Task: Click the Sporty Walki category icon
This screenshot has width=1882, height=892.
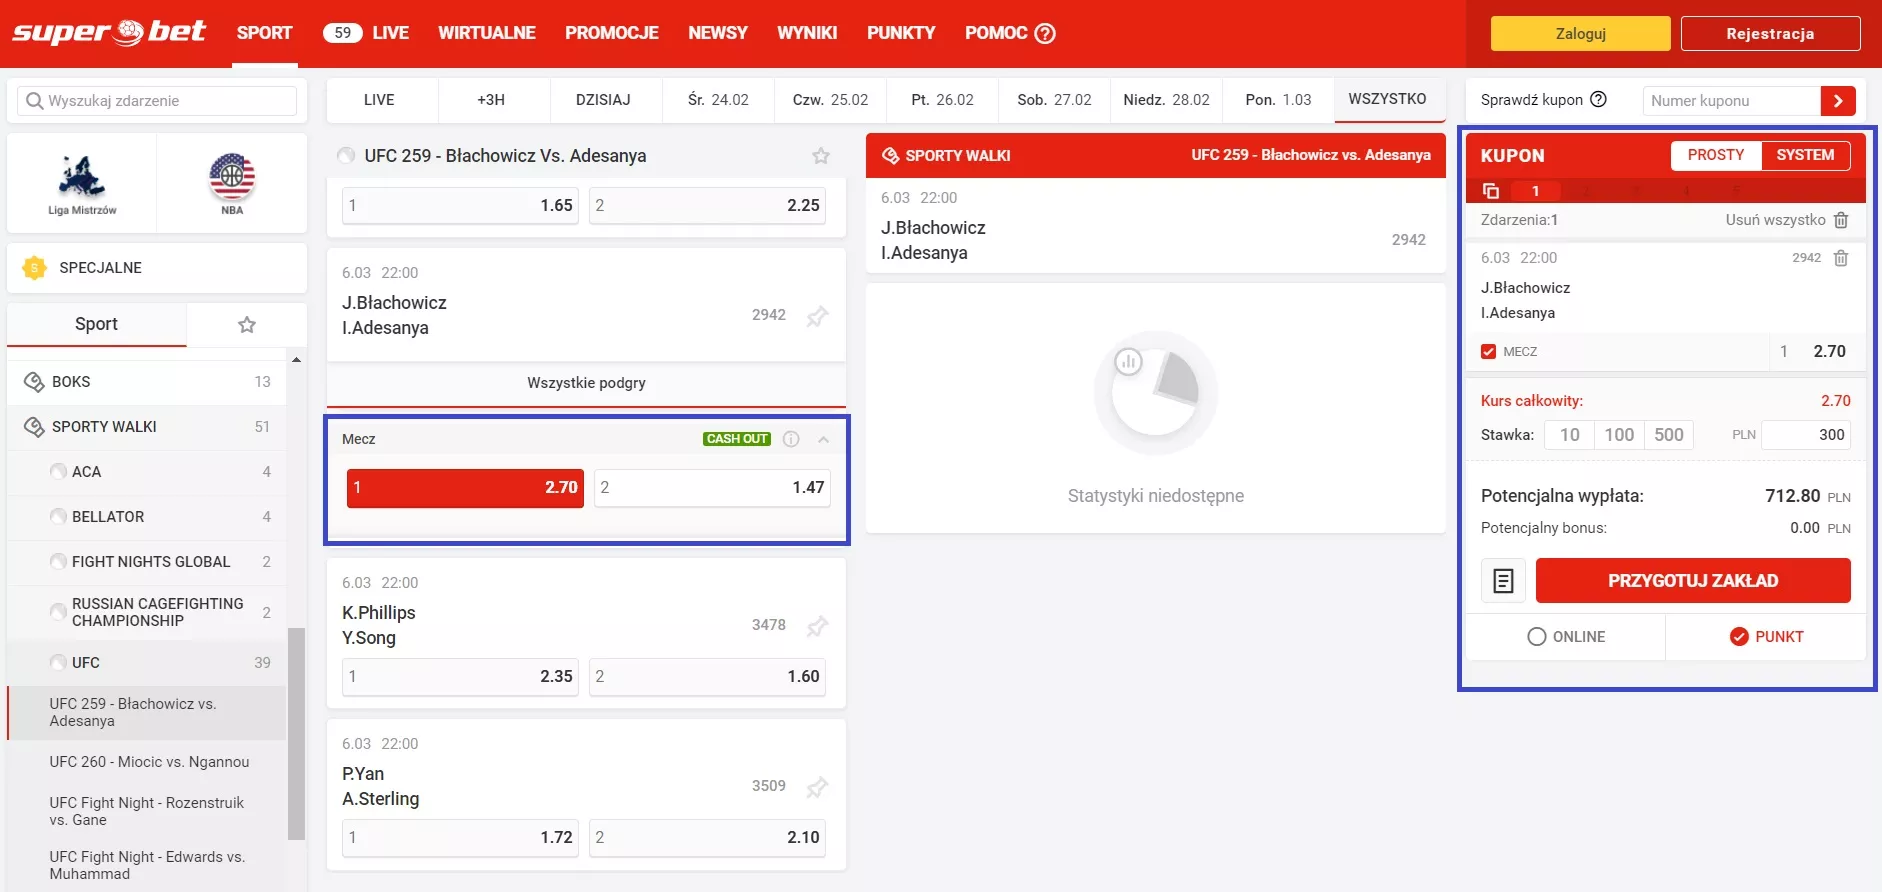Action: [x=34, y=427]
